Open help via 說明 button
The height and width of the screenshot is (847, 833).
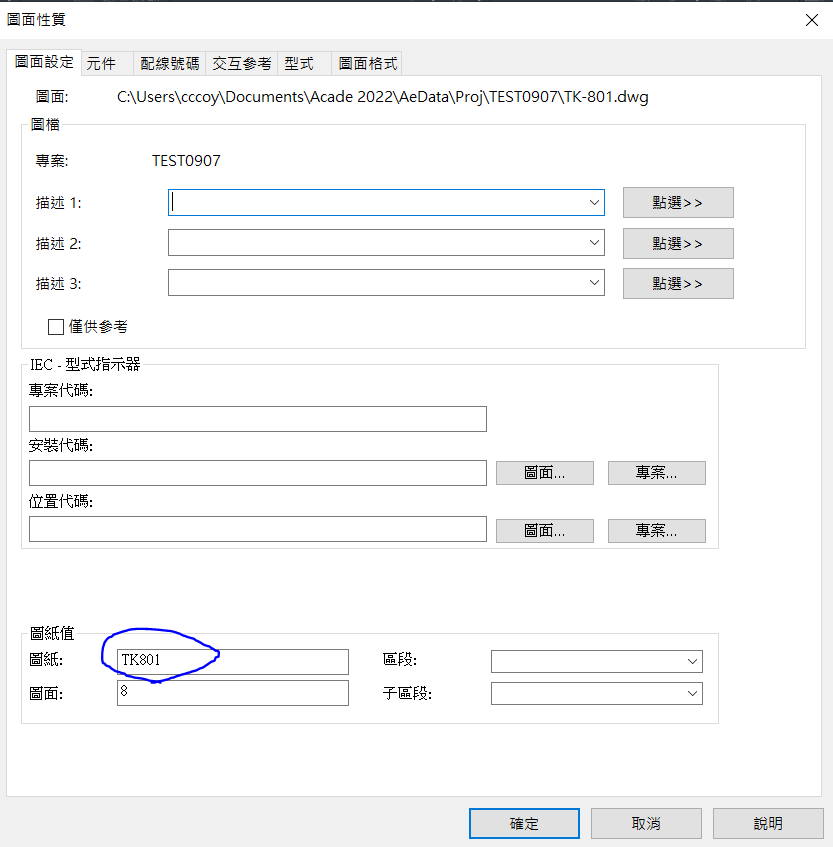[x=768, y=823]
